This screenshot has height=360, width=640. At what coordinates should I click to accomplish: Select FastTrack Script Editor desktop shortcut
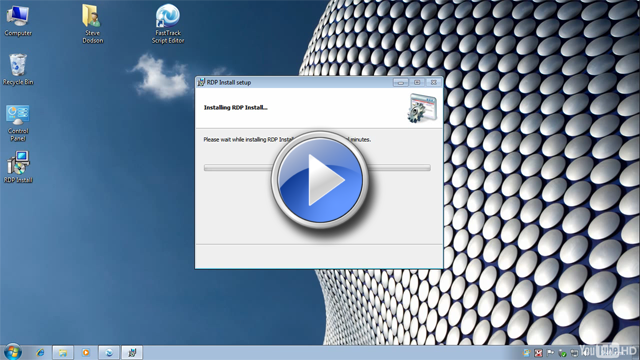point(168,24)
